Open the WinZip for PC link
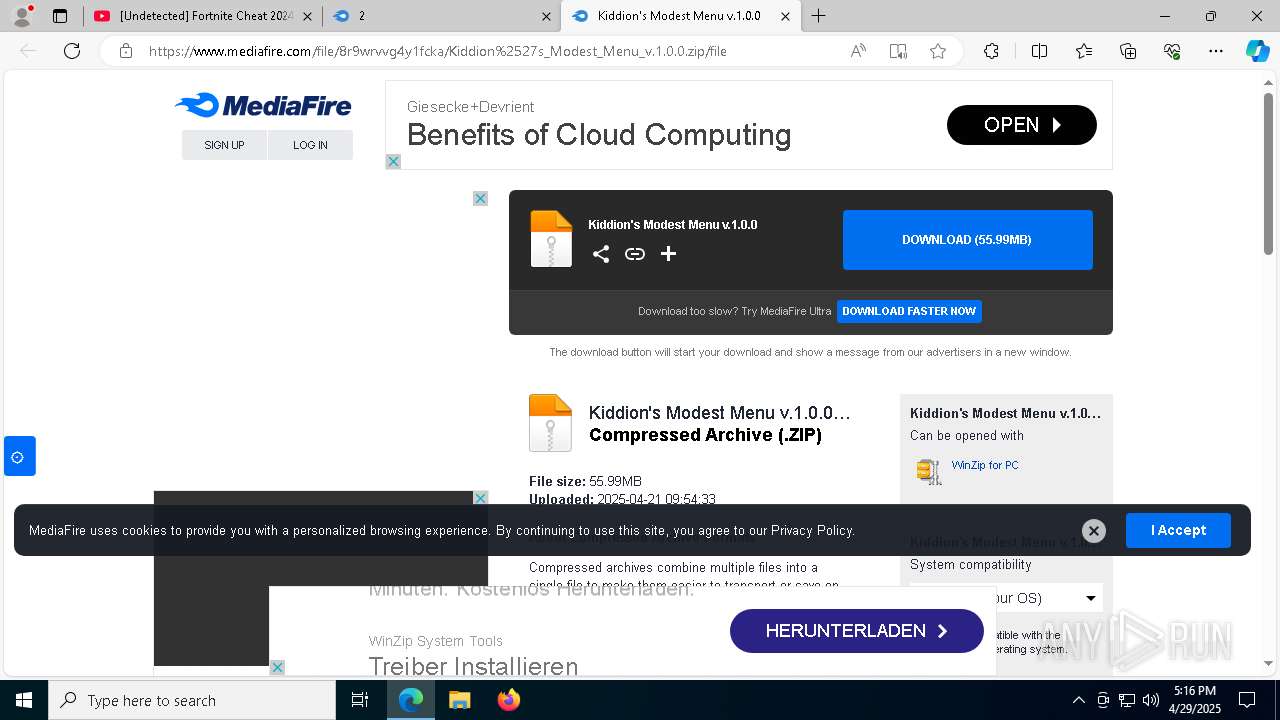1280x720 pixels. coord(985,465)
